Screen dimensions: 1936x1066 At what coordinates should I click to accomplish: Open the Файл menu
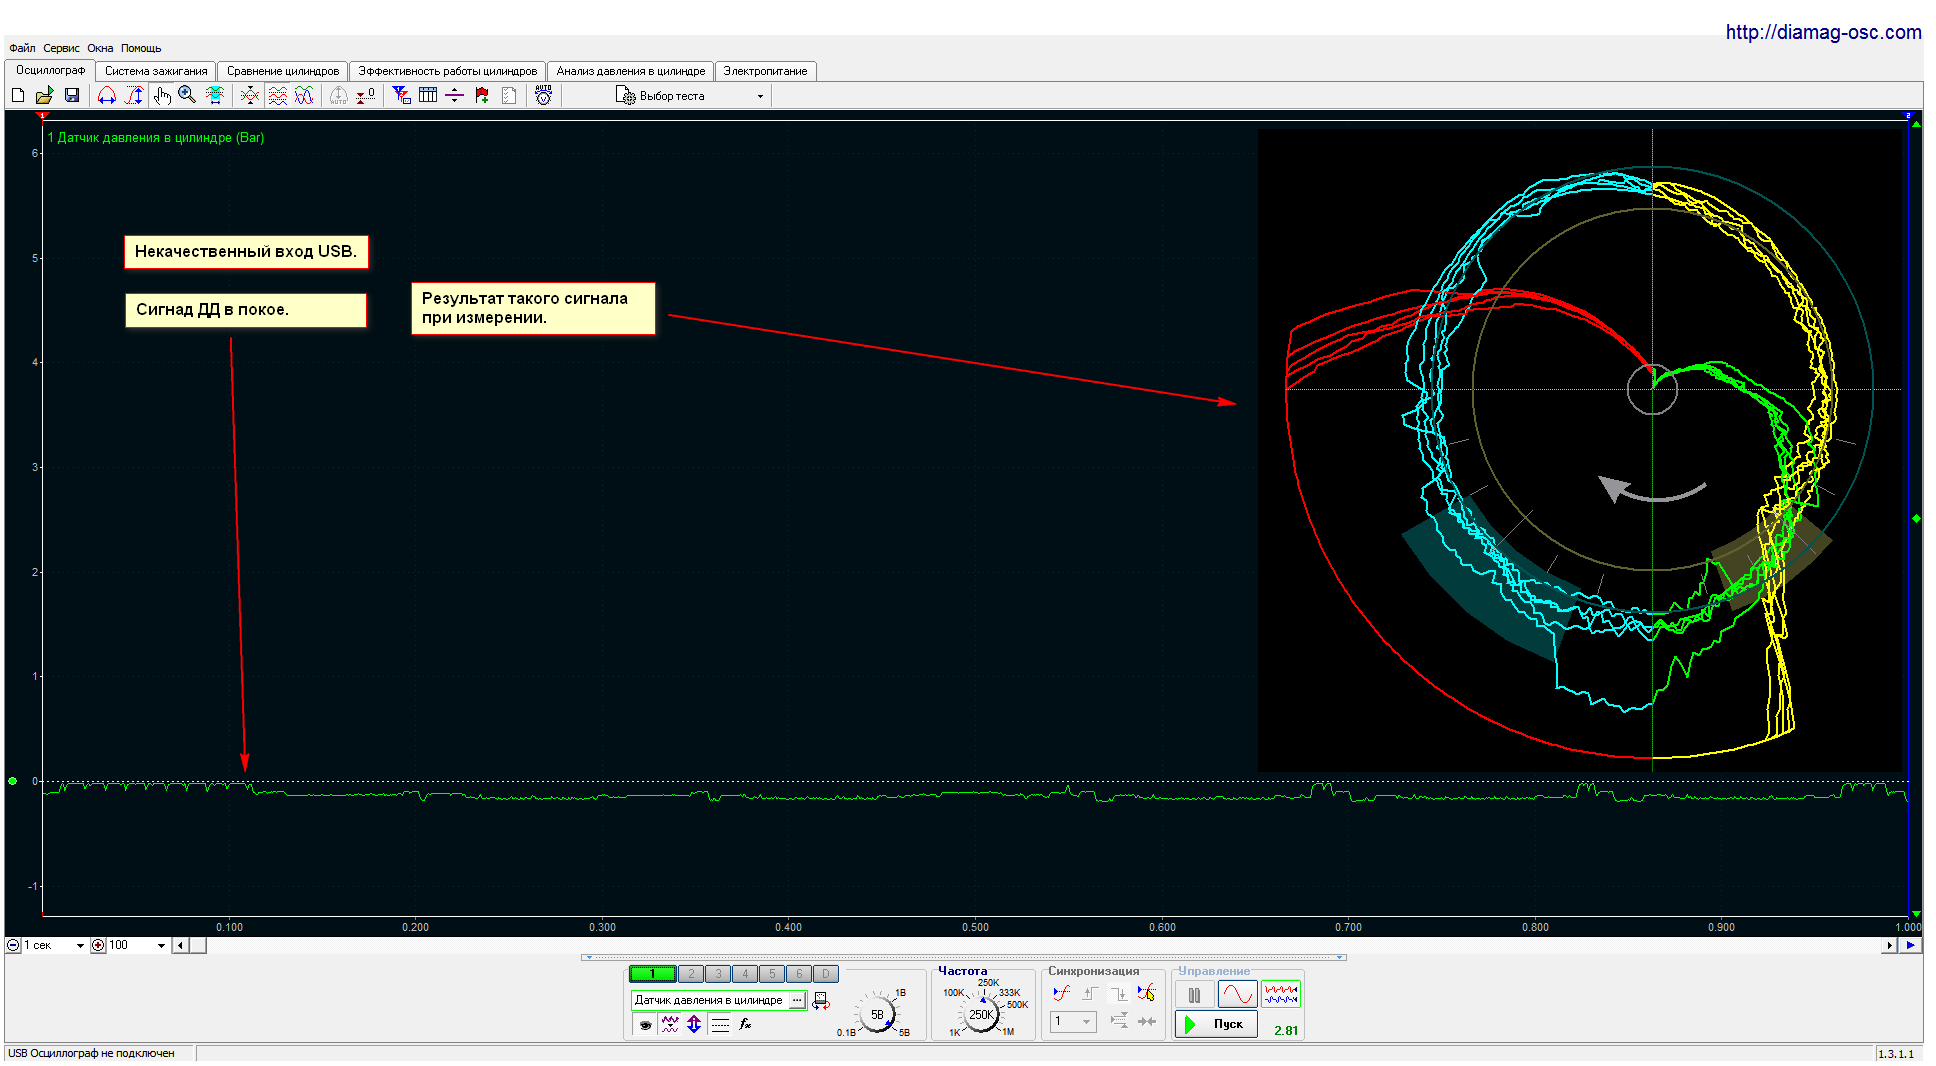coord(22,48)
